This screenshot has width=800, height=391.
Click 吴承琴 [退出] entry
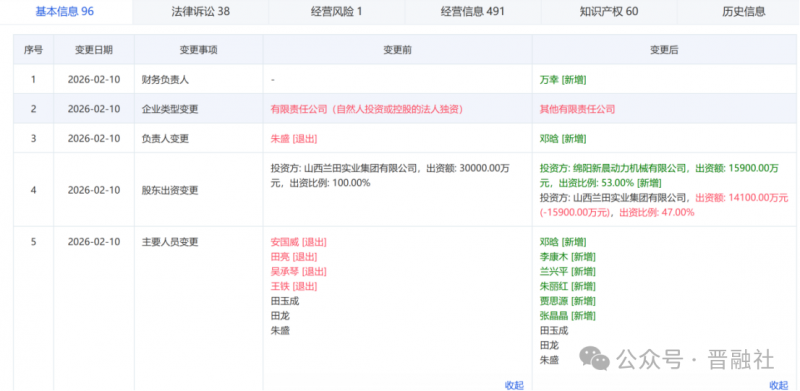click(x=298, y=272)
